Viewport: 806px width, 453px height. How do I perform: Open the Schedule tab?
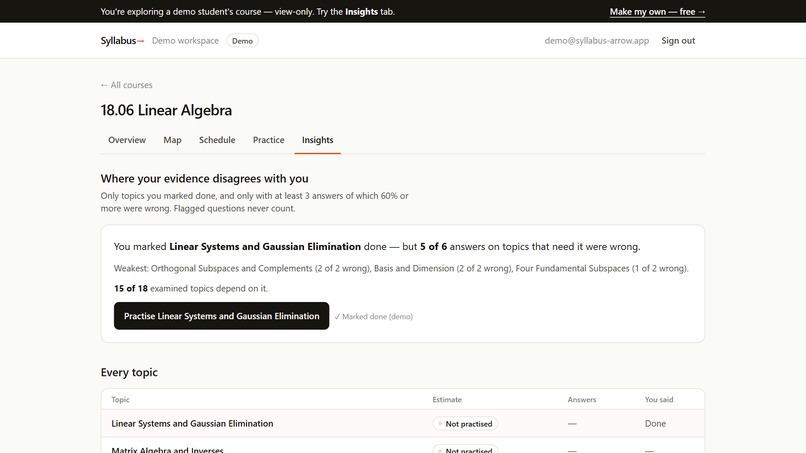click(x=217, y=140)
